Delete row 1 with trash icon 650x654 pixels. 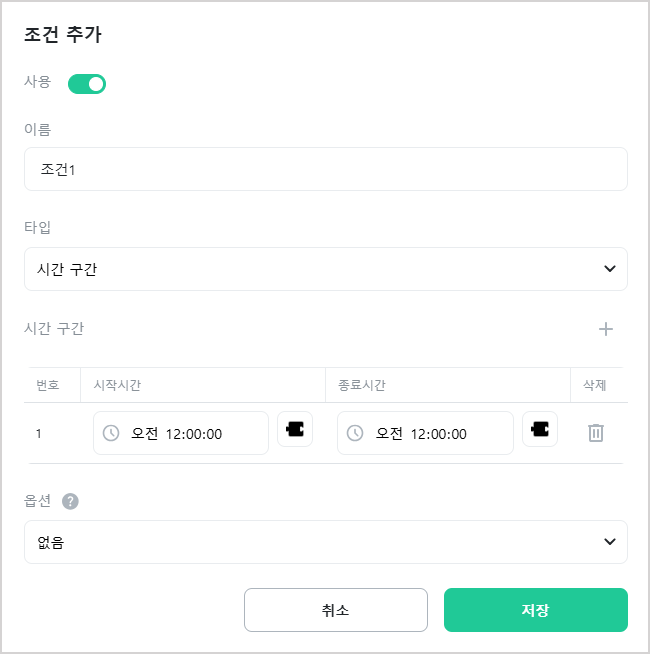pos(596,433)
